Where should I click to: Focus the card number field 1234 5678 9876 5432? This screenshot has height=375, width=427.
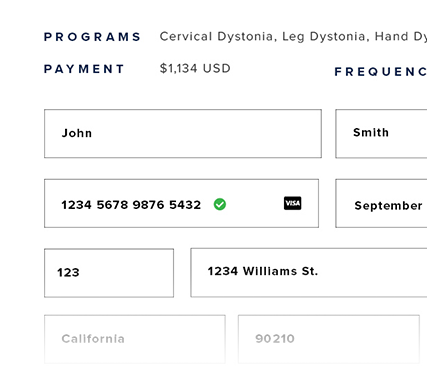coord(181,203)
